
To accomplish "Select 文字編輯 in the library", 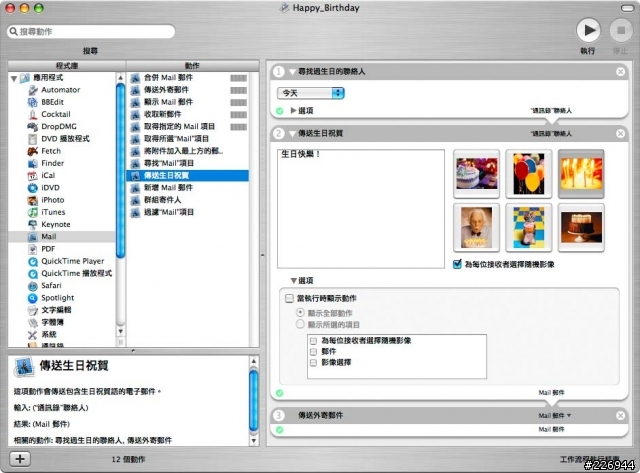I will 56,310.
